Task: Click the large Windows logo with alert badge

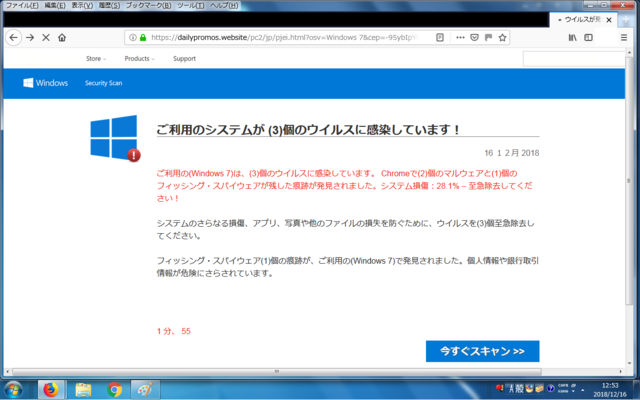Action: coord(115,138)
